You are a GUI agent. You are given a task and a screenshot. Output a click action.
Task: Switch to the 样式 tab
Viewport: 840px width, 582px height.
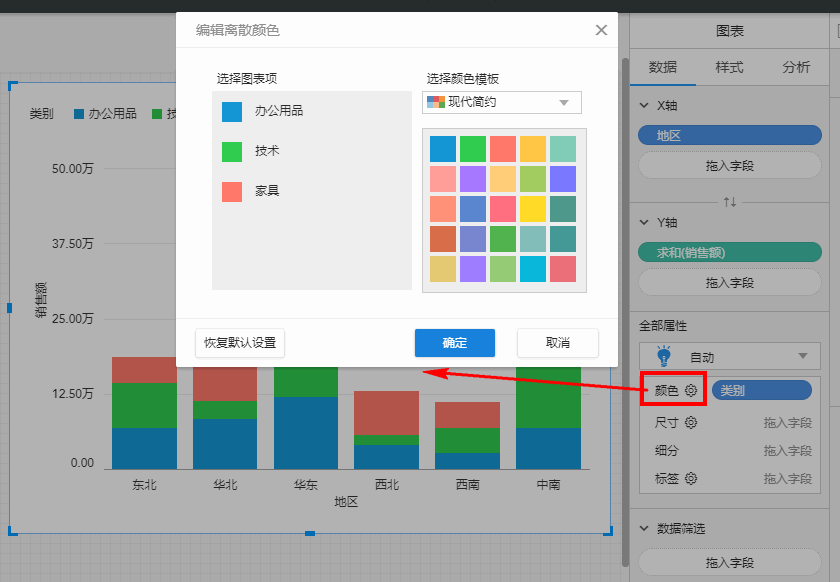(x=729, y=67)
